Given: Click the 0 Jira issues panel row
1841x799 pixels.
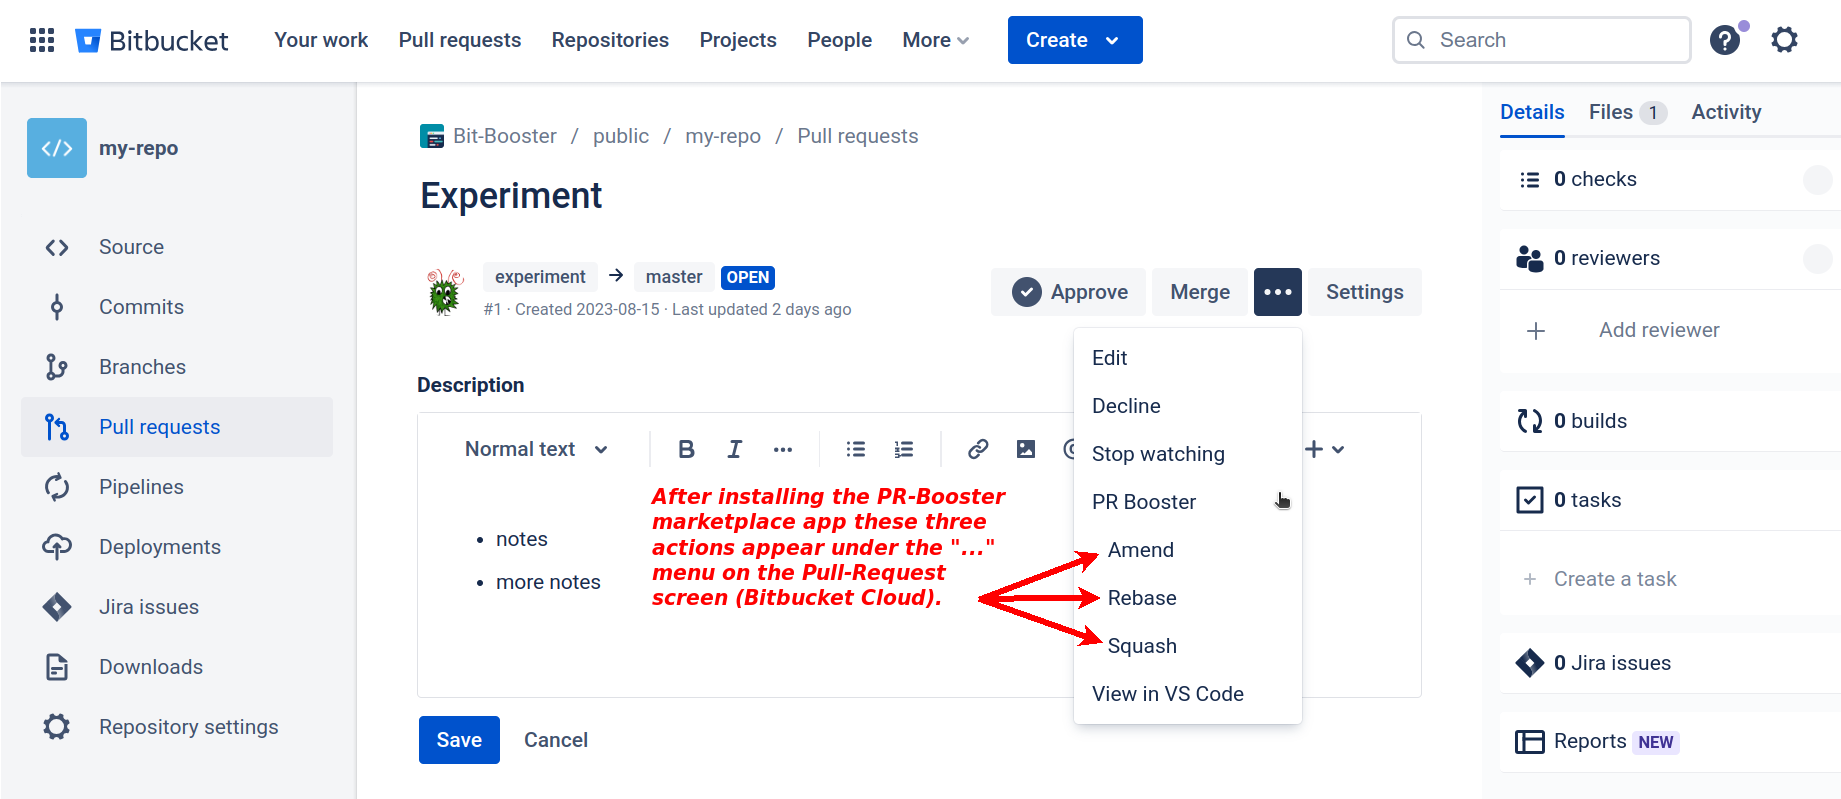Looking at the screenshot, I should click(1670, 663).
